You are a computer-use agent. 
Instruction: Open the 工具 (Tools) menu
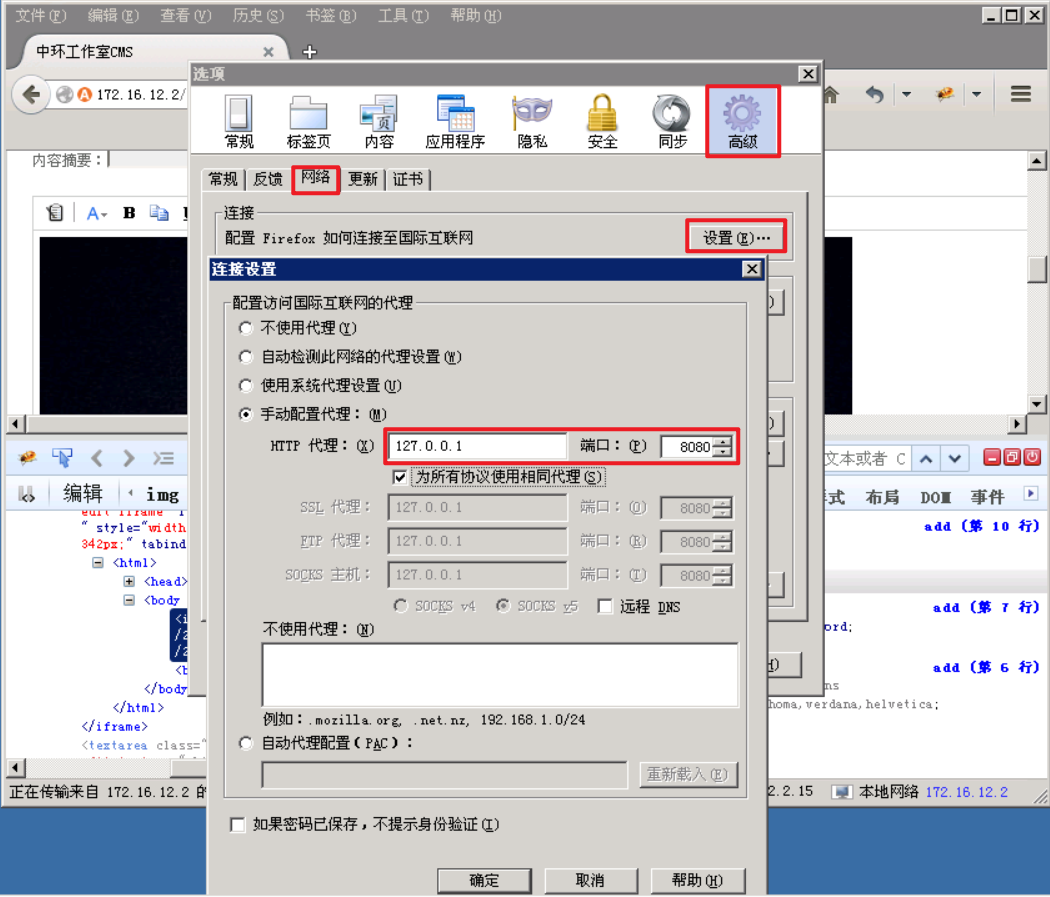(x=402, y=15)
